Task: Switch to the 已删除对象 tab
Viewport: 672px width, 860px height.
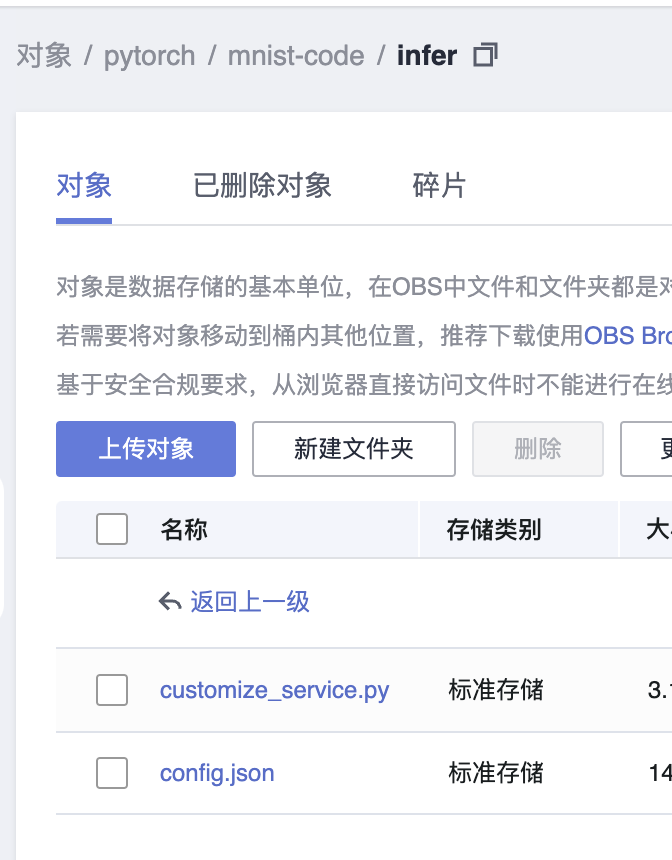Action: (x=262, y=185)
